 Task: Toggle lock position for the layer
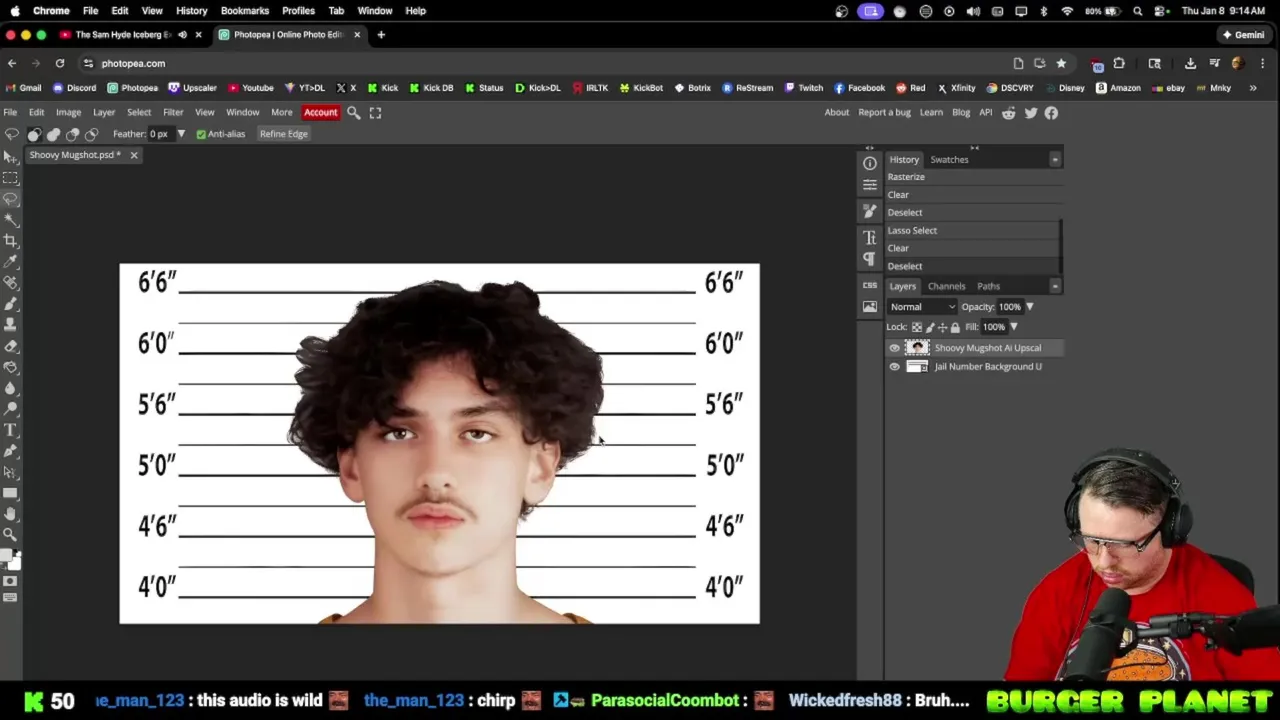(x=942, y=327)
